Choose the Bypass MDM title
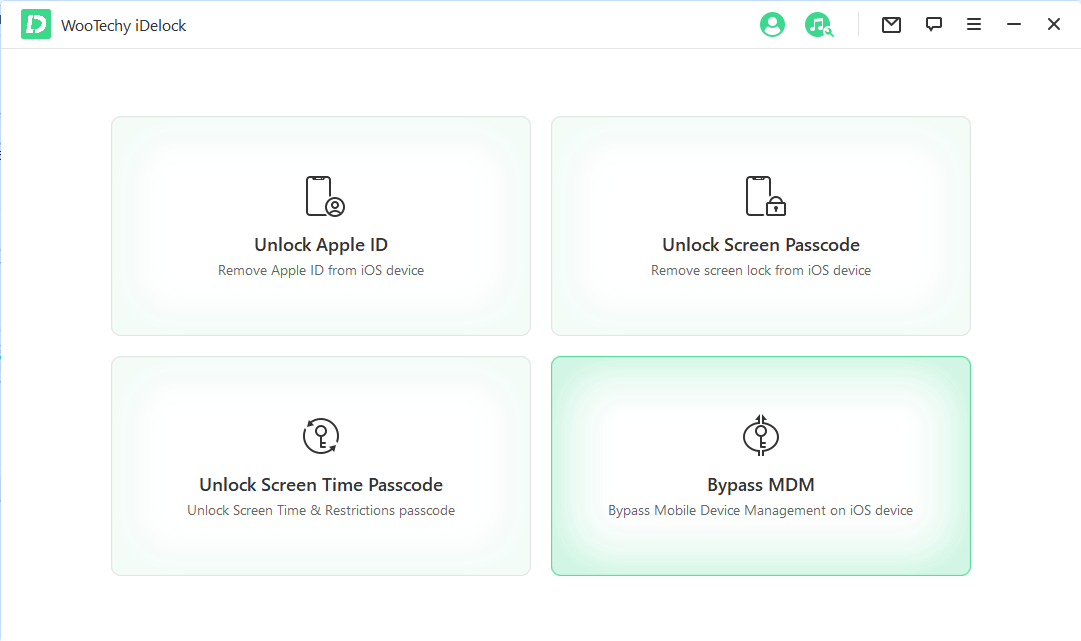The image size is (1081, 641). coord(761,485)
